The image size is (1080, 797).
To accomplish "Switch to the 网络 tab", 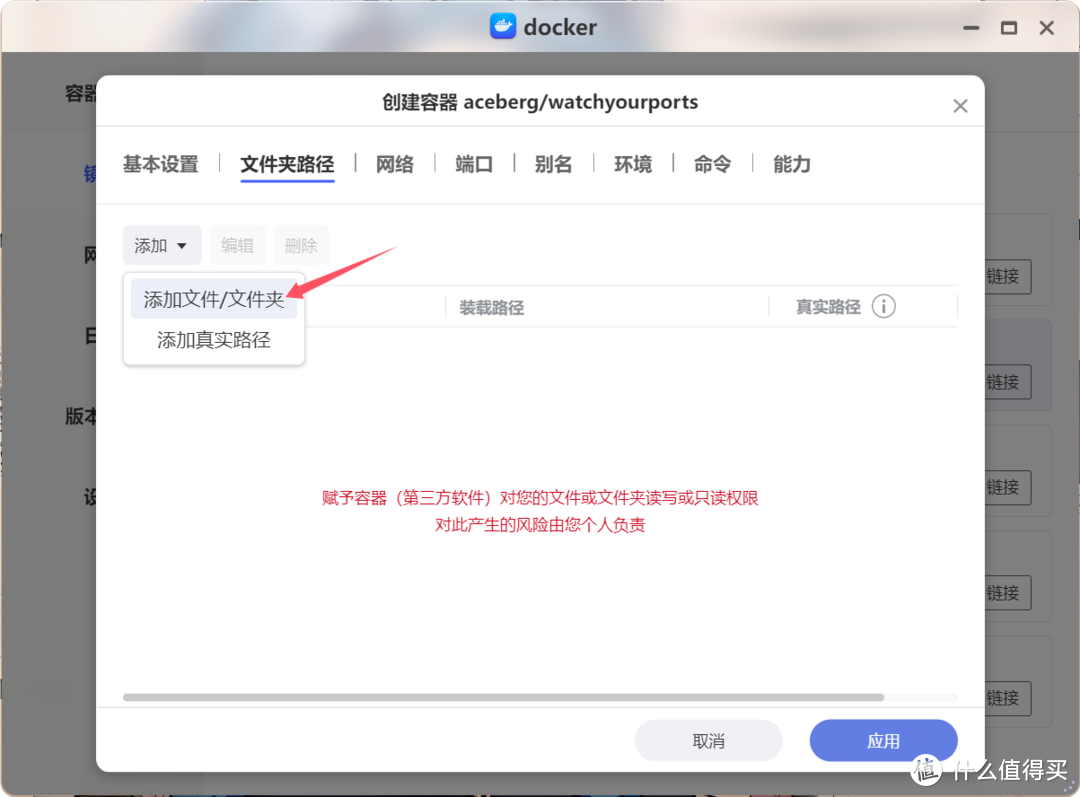I will (x=394, y=164).
